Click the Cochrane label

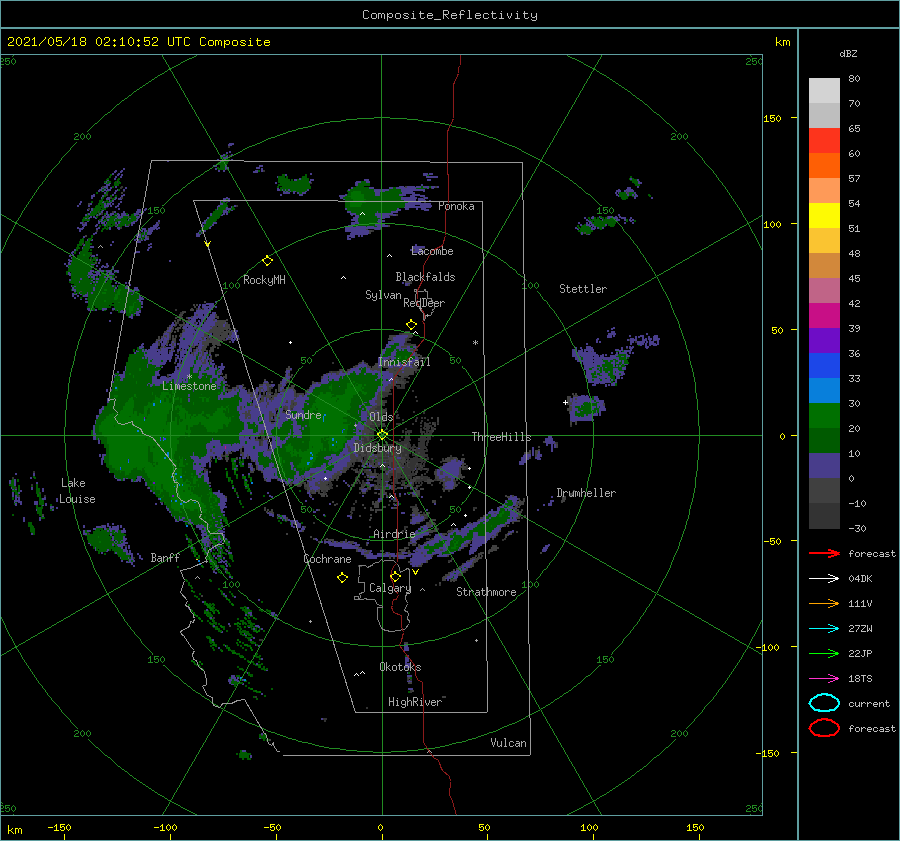pos(327,559)
